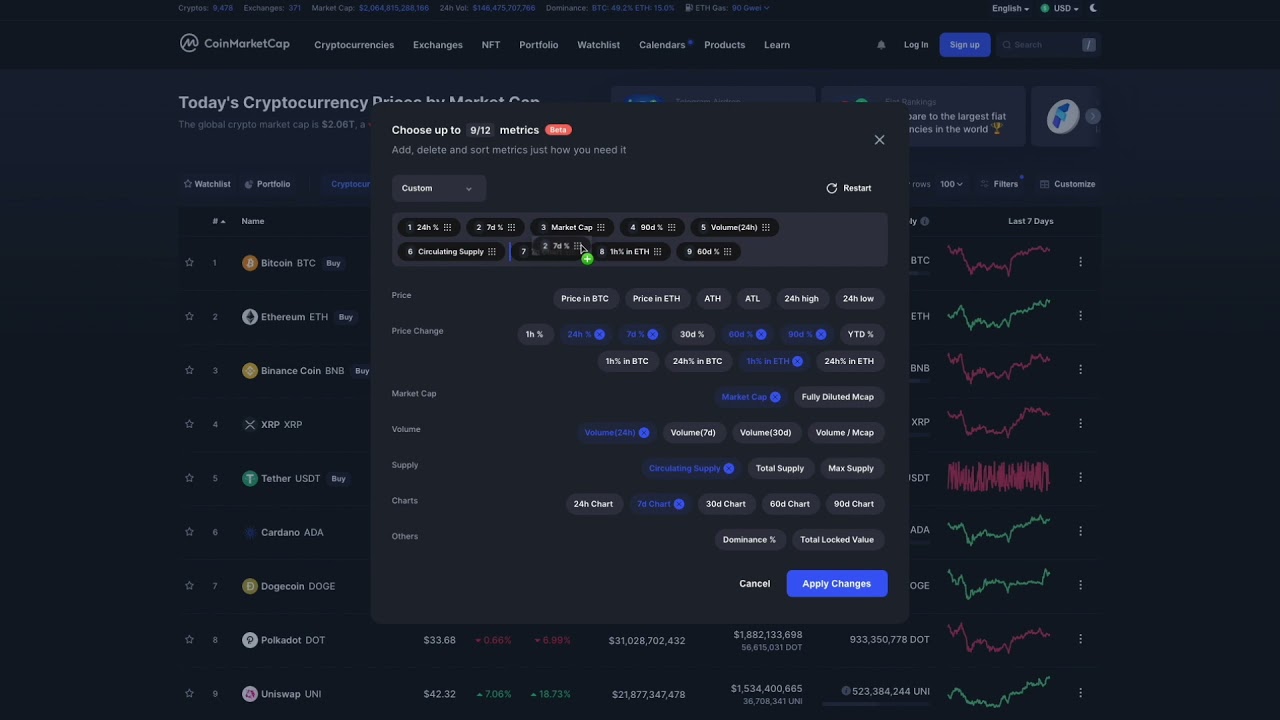Click the Restart button
Viewport: 1280px width, 720px height.
[x=848, y=188]
